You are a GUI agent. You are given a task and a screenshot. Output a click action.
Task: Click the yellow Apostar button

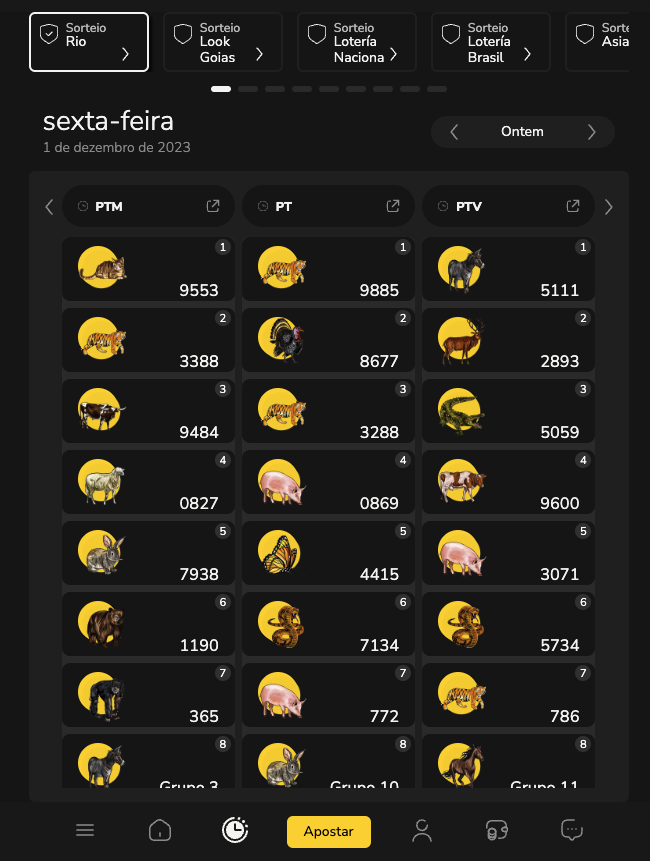(x=329, y=831)
